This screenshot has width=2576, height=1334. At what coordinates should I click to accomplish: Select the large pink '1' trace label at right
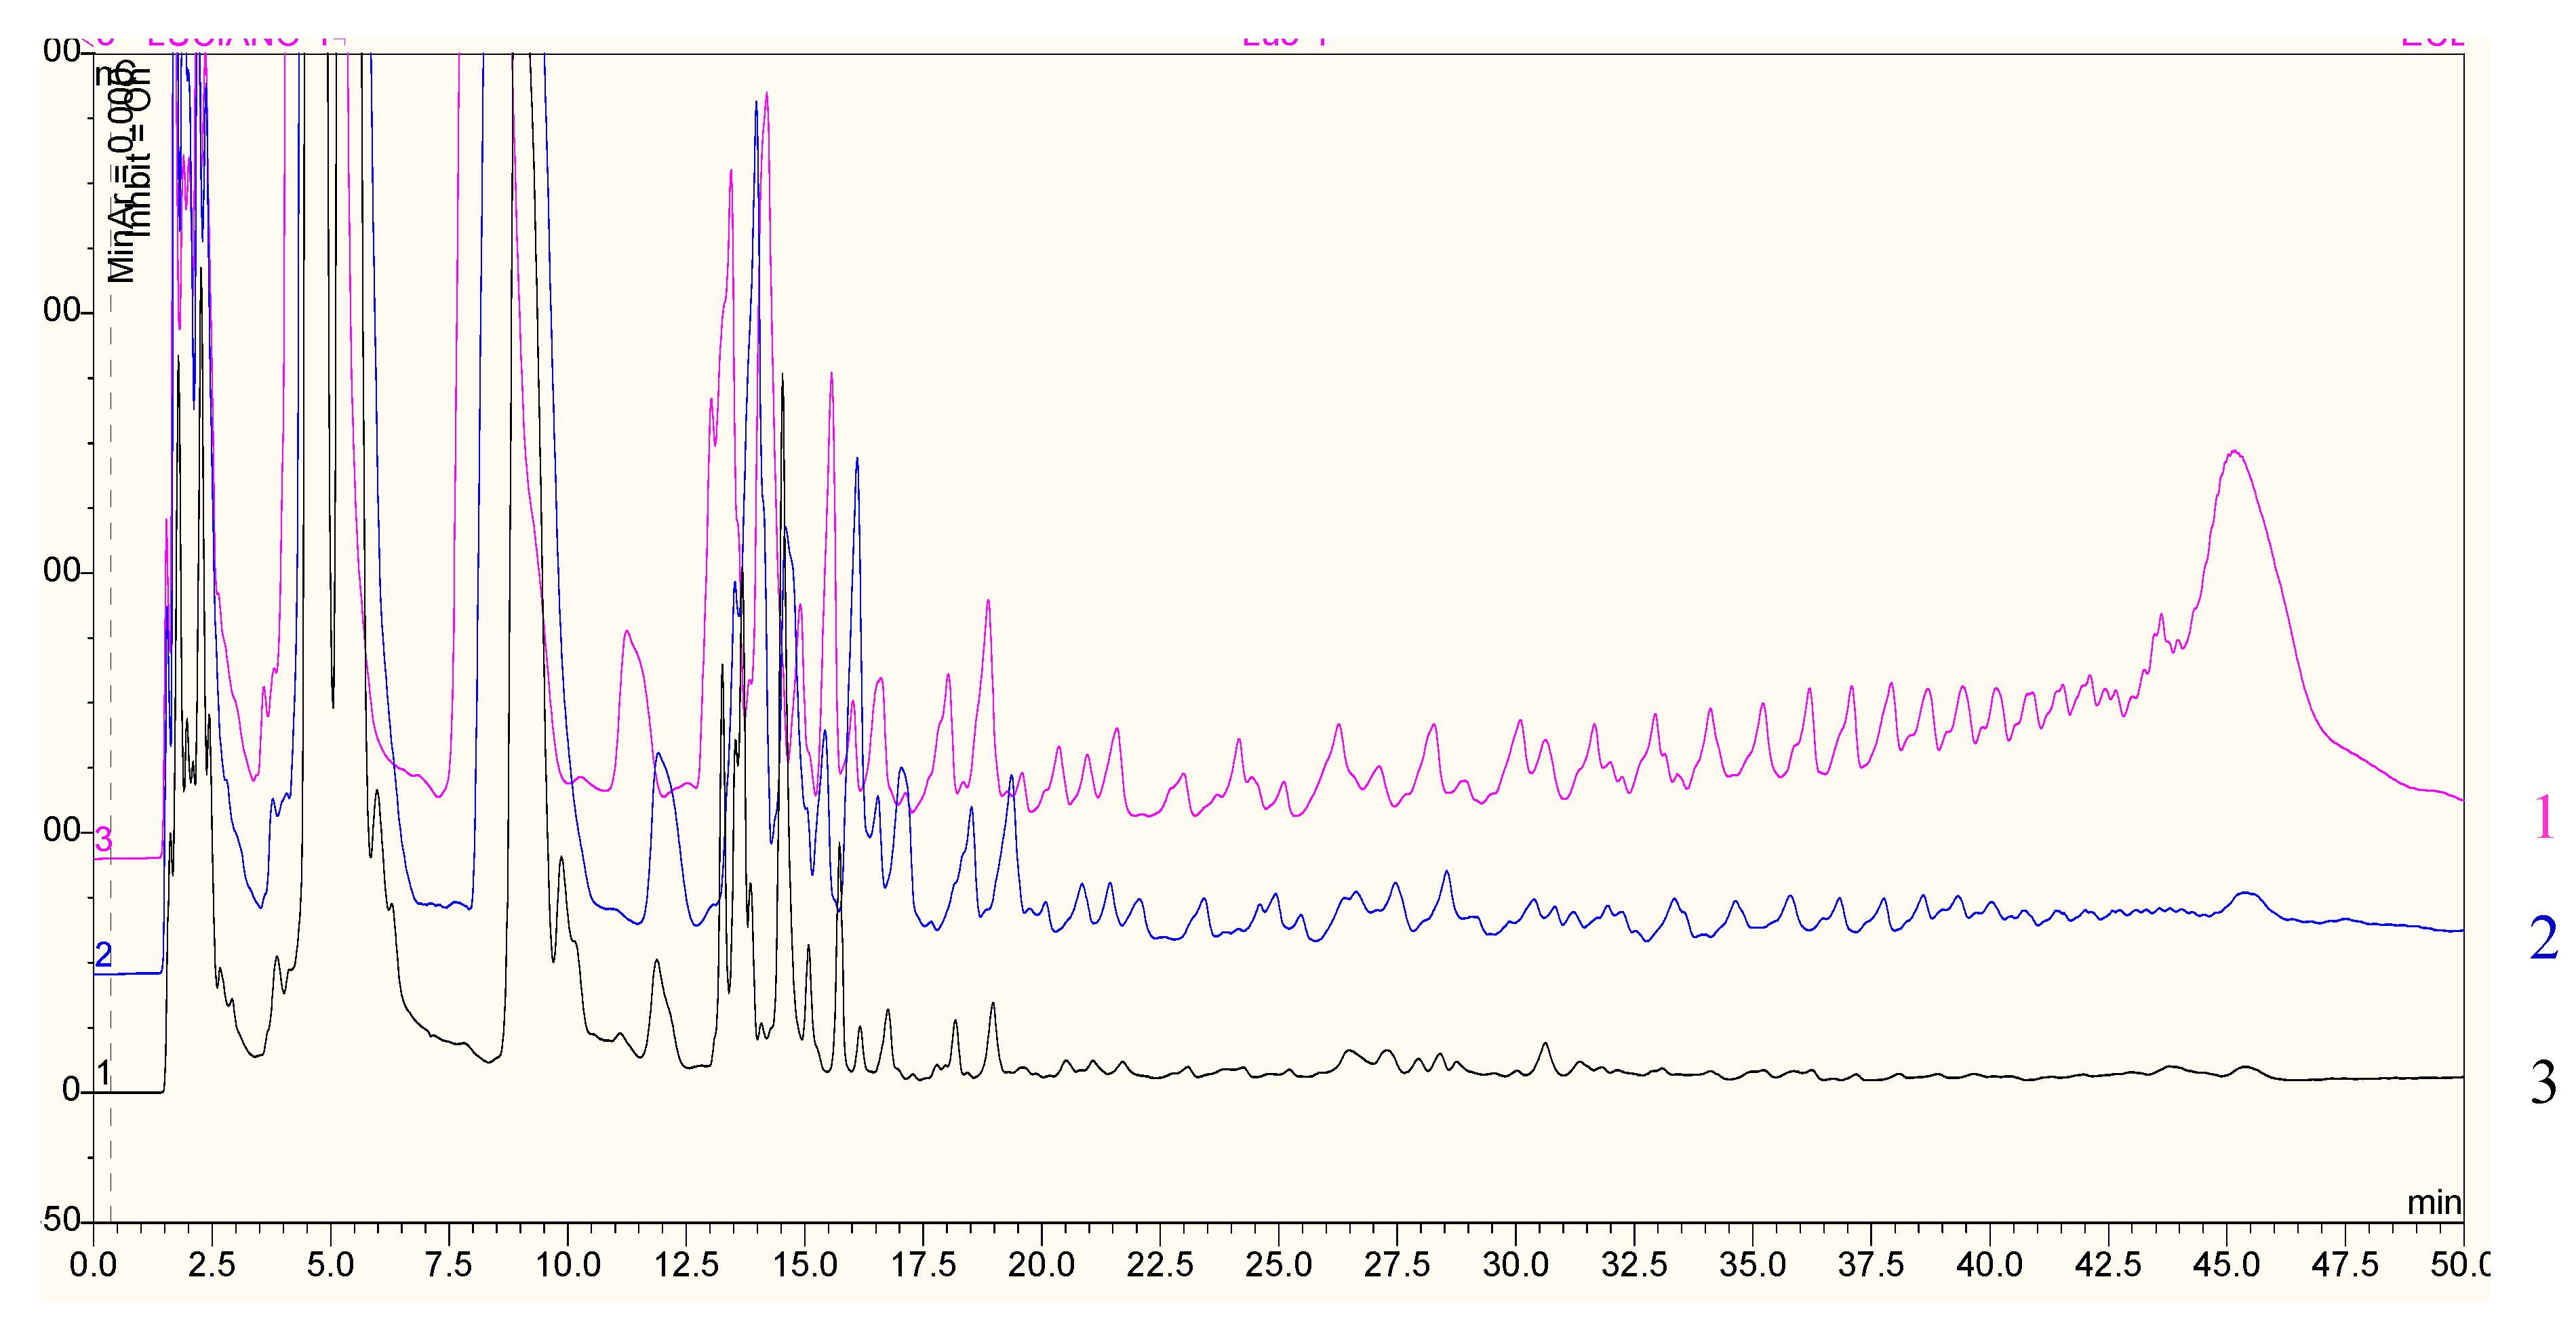coord(2544,817)
